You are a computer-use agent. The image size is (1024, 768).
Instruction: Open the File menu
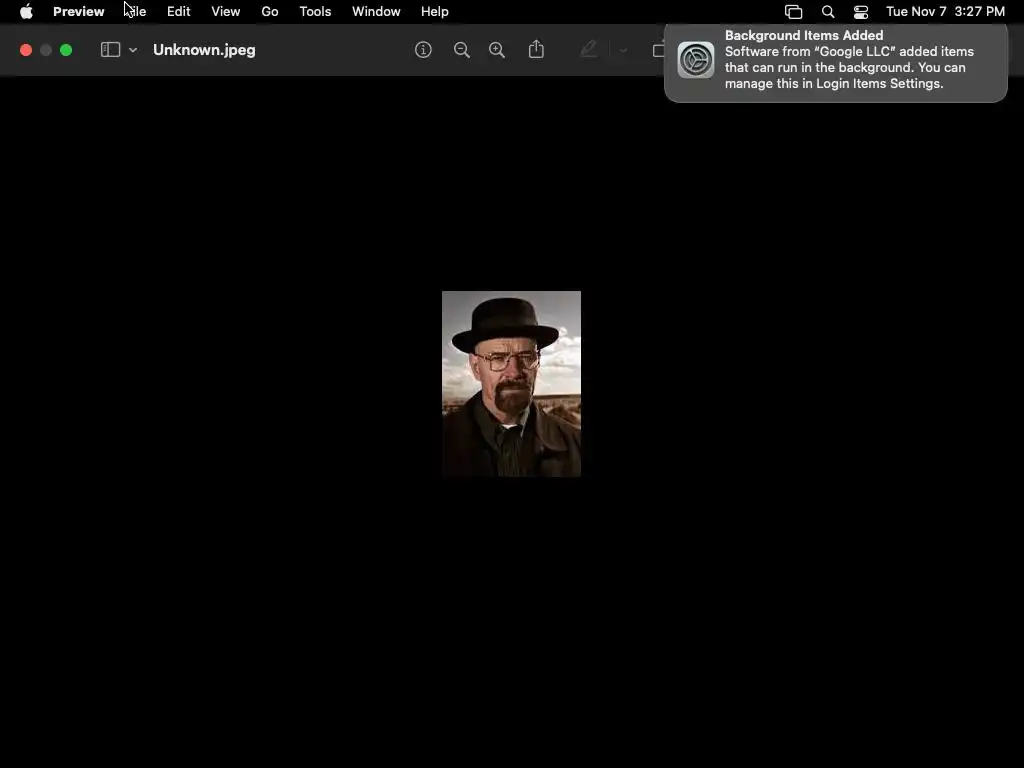[135, 12]
